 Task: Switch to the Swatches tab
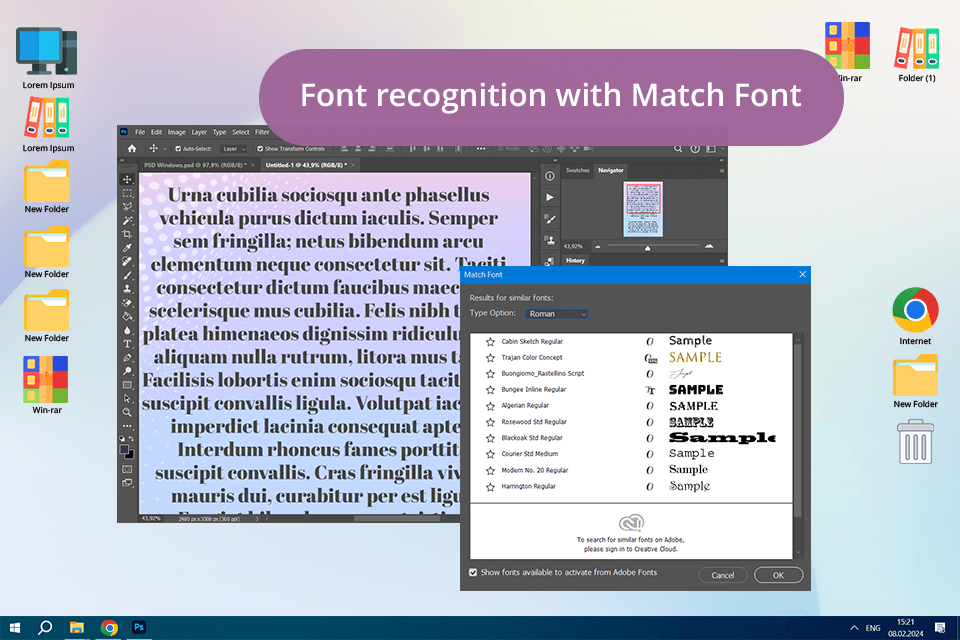(x=577, y=170)
